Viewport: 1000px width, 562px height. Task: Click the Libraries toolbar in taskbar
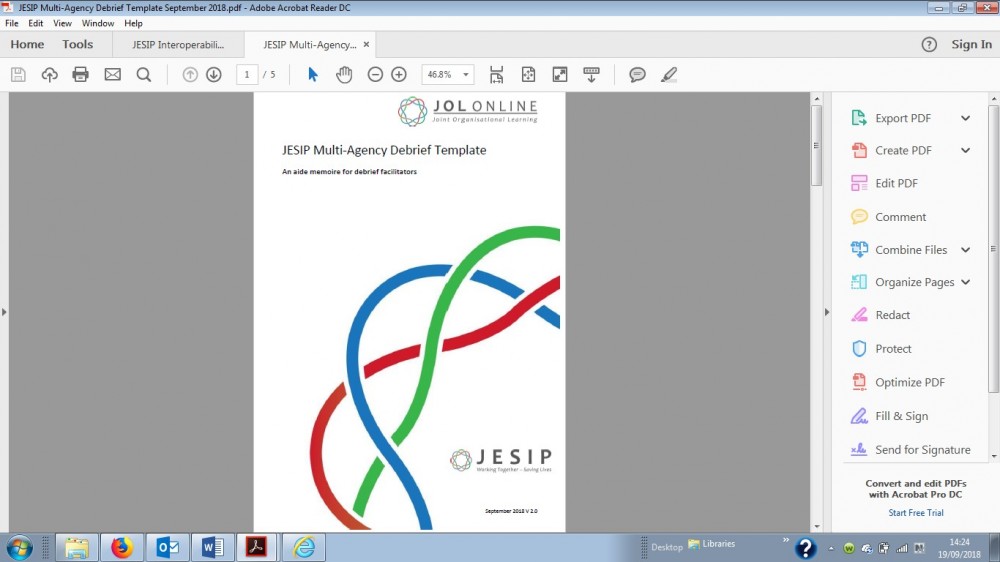712,544
